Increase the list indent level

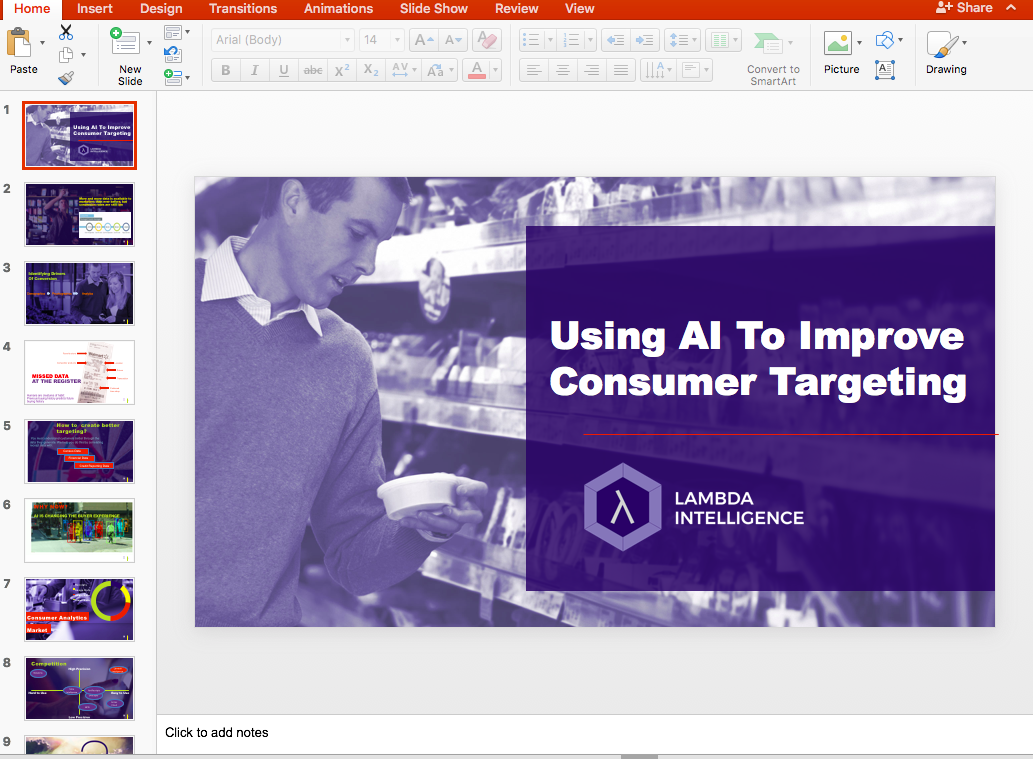(x=644, y=40)
